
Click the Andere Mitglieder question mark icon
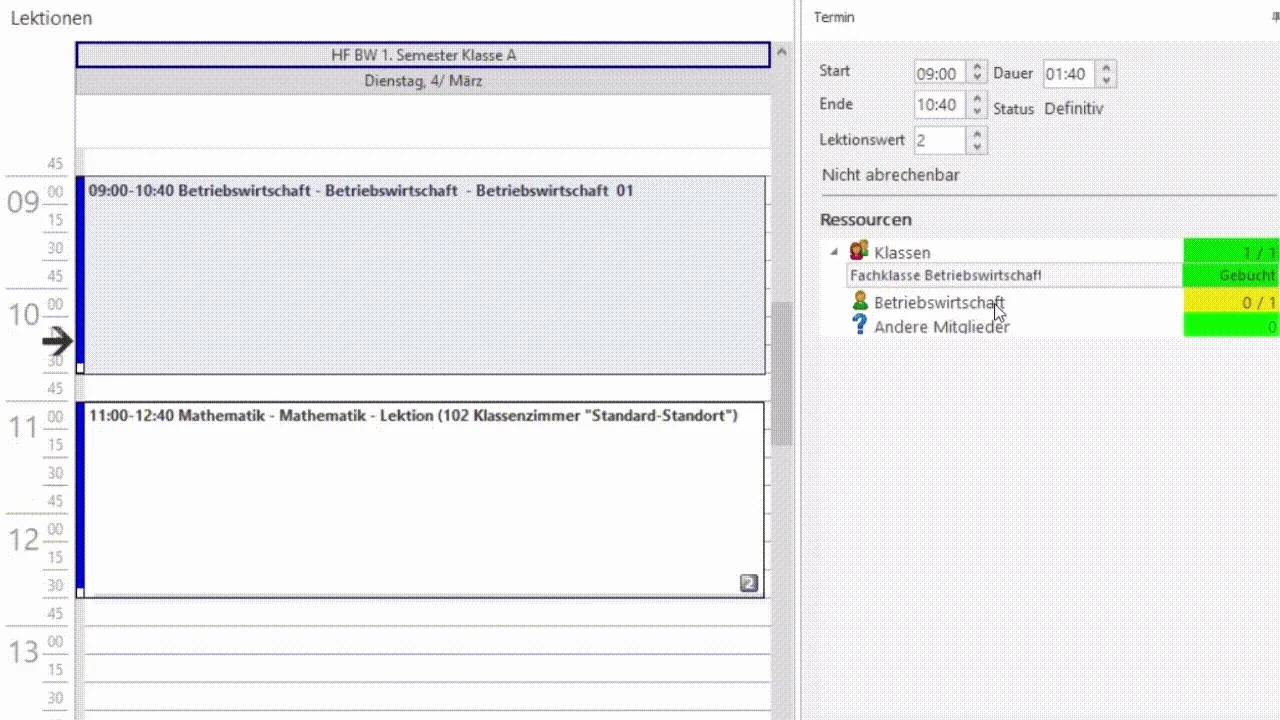(x=859, y=325)
